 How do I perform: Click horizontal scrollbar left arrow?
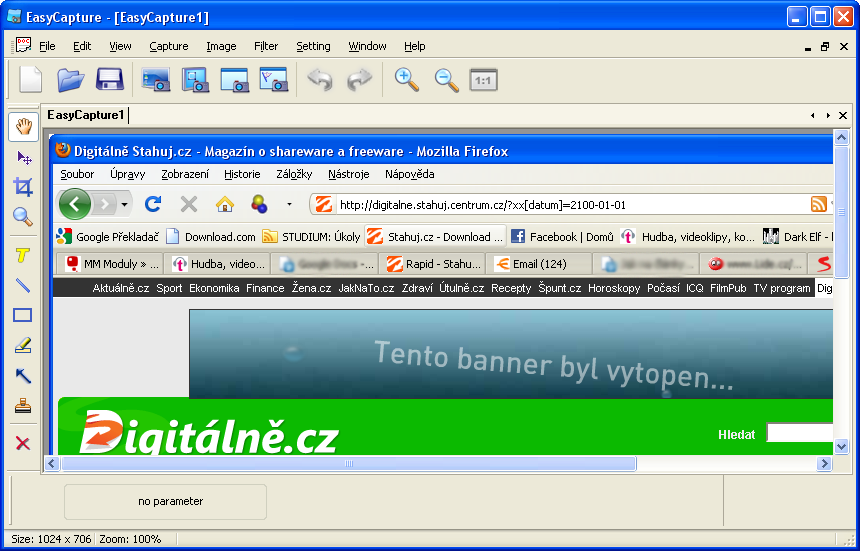coord(52,464)
